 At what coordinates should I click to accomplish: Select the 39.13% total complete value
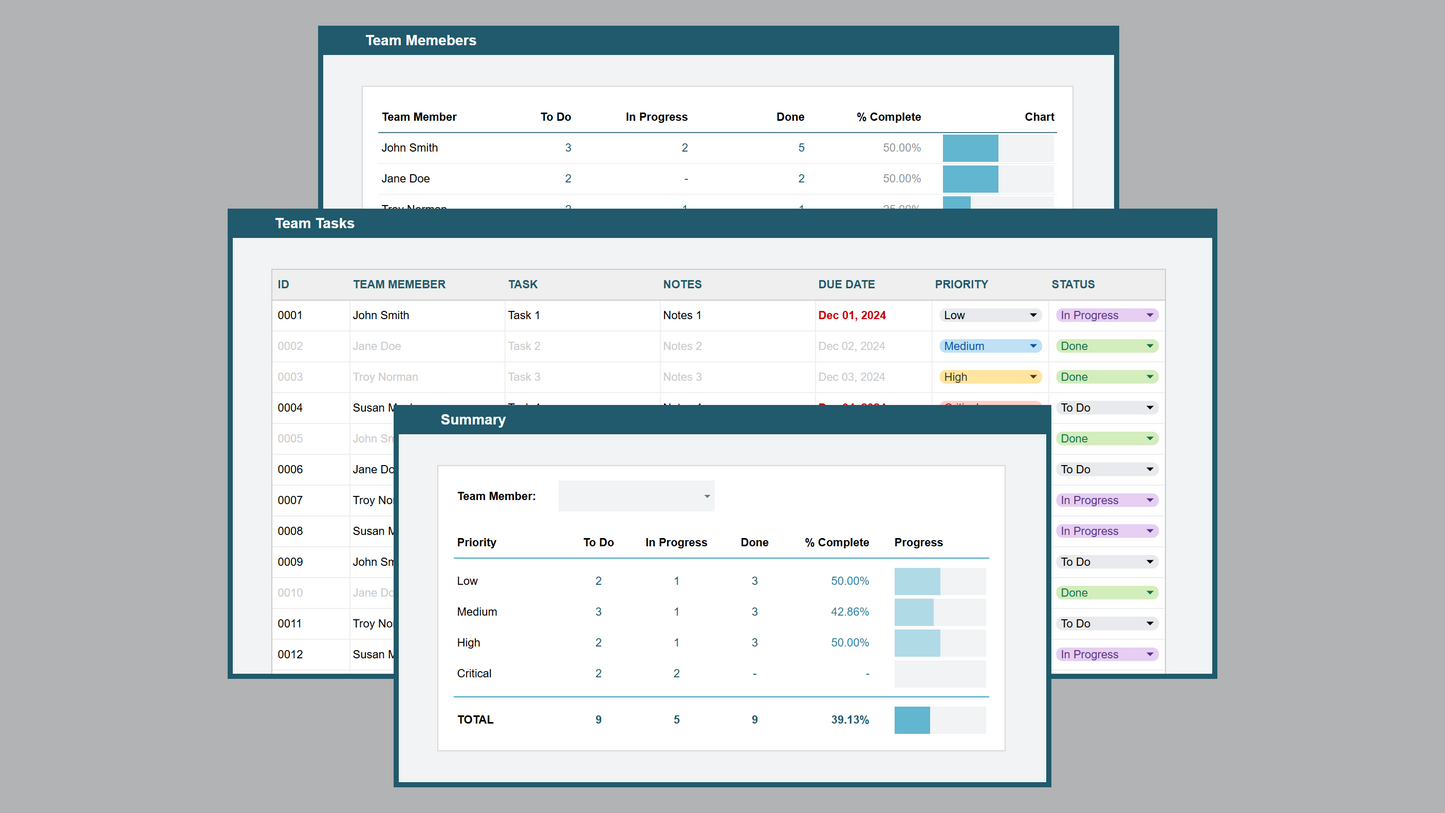point(849,720)
